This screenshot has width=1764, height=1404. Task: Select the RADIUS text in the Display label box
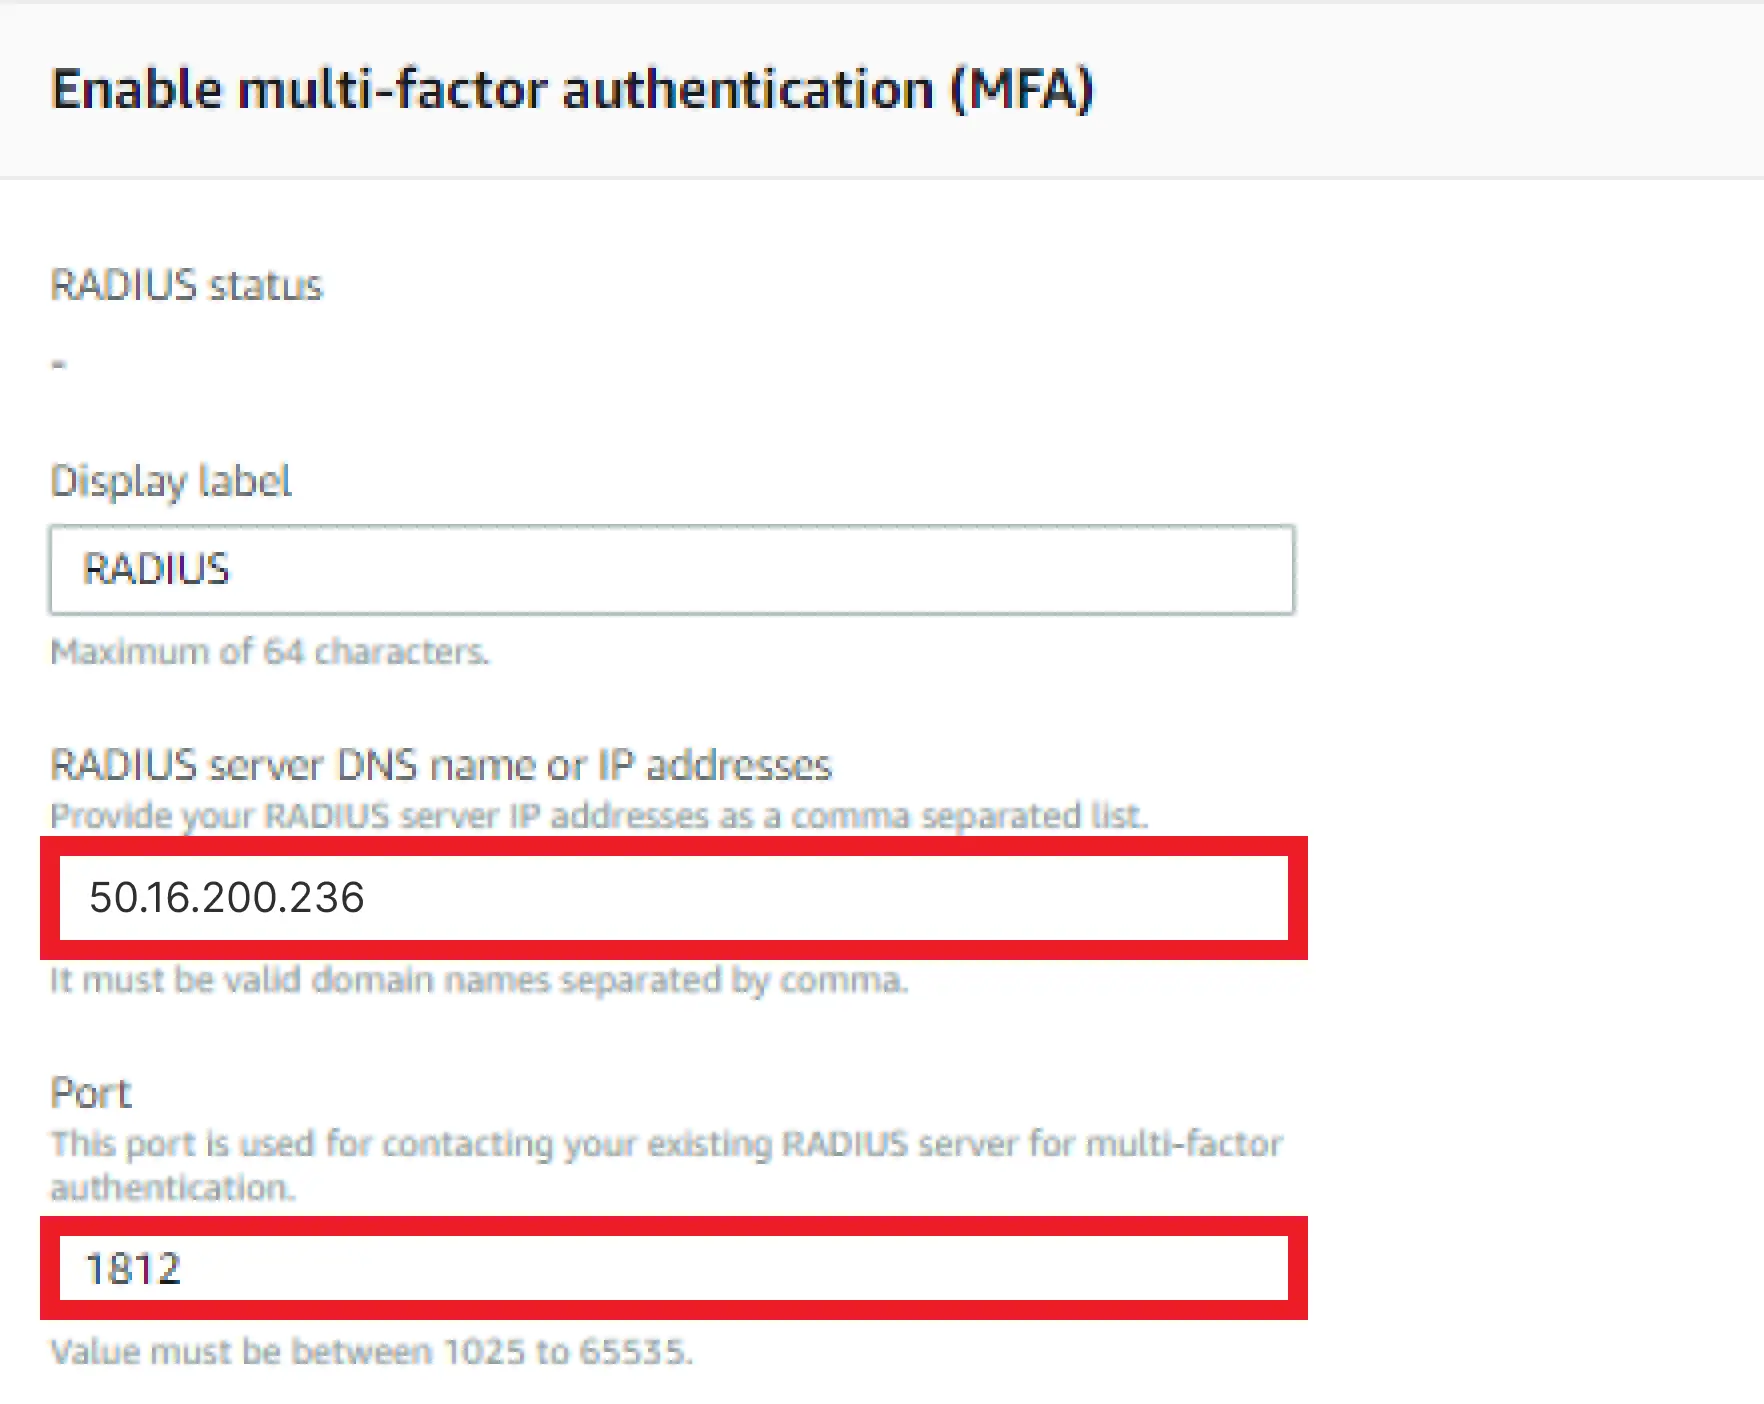tap(157, 570)
